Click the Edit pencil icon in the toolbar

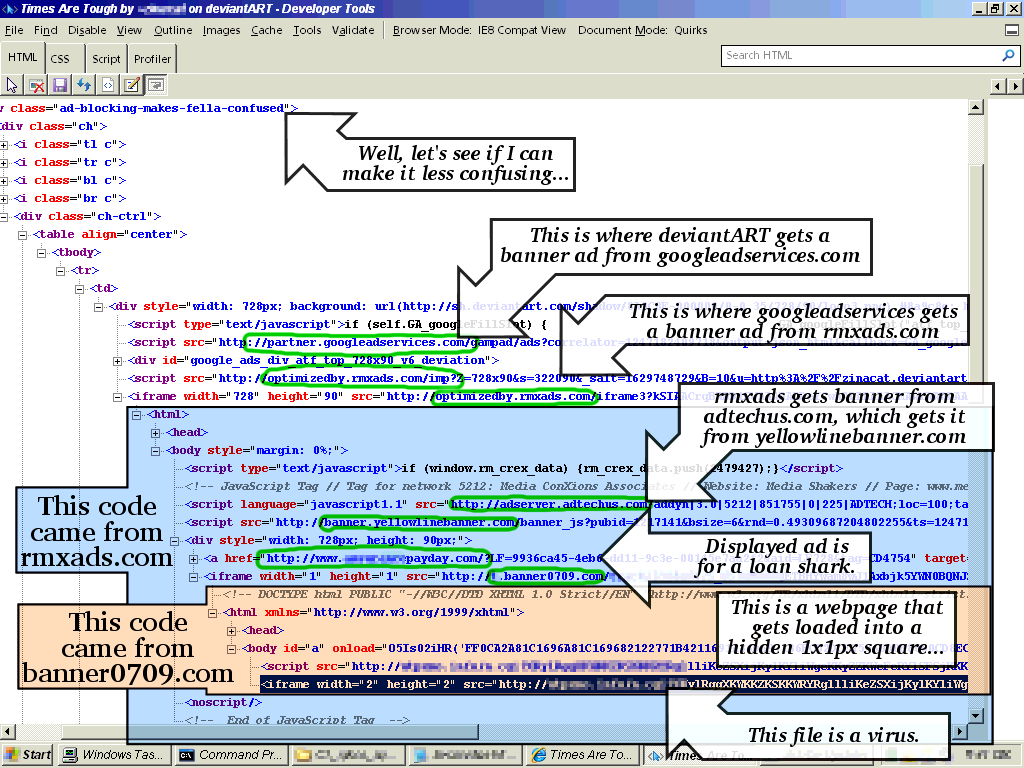pos(131,85)
